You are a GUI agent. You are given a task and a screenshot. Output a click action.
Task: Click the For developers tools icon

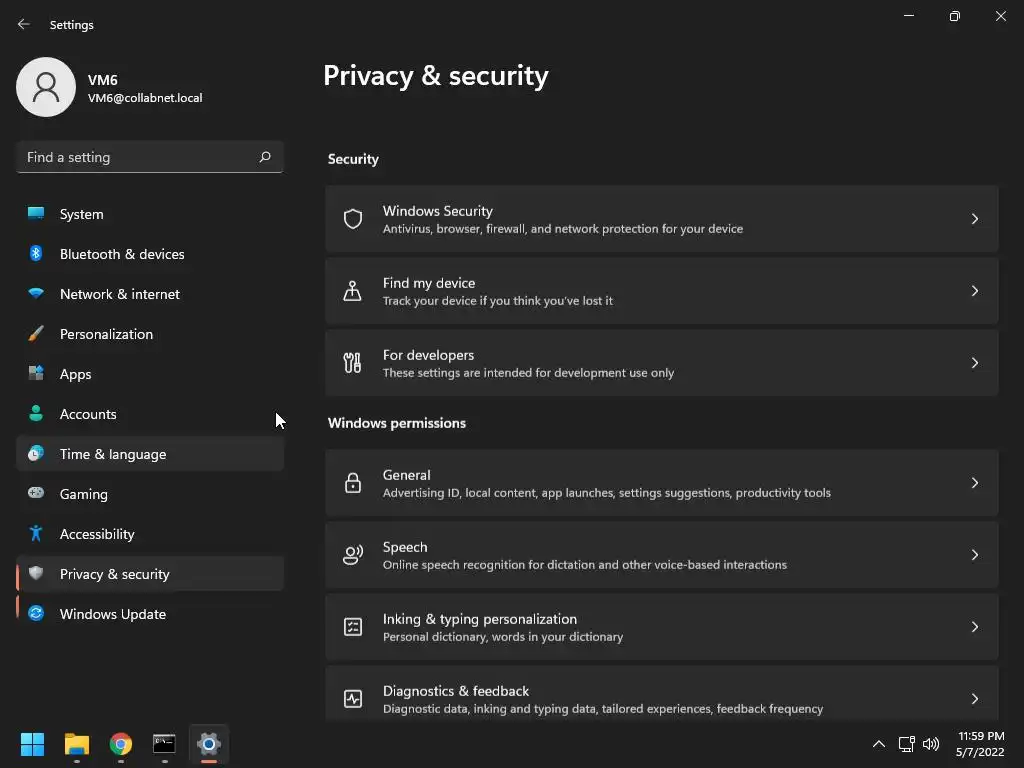[353, 363]
